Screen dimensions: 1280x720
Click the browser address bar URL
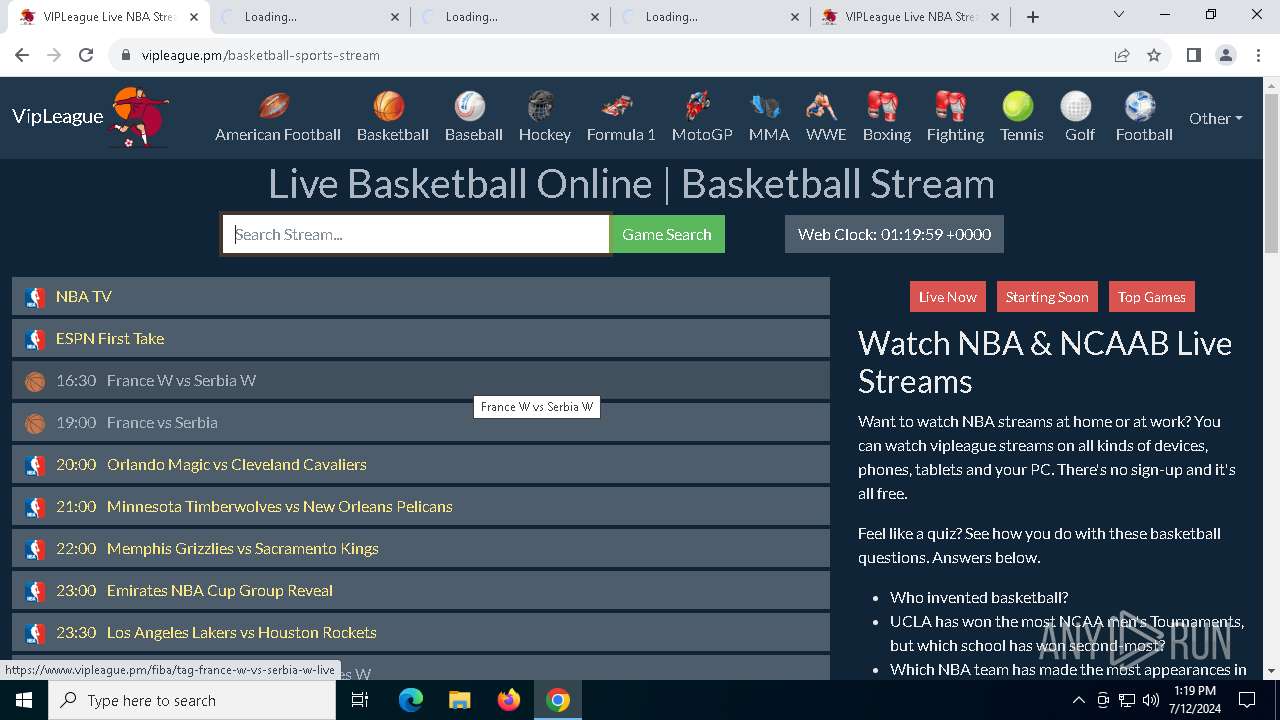[x=261, y=55]
